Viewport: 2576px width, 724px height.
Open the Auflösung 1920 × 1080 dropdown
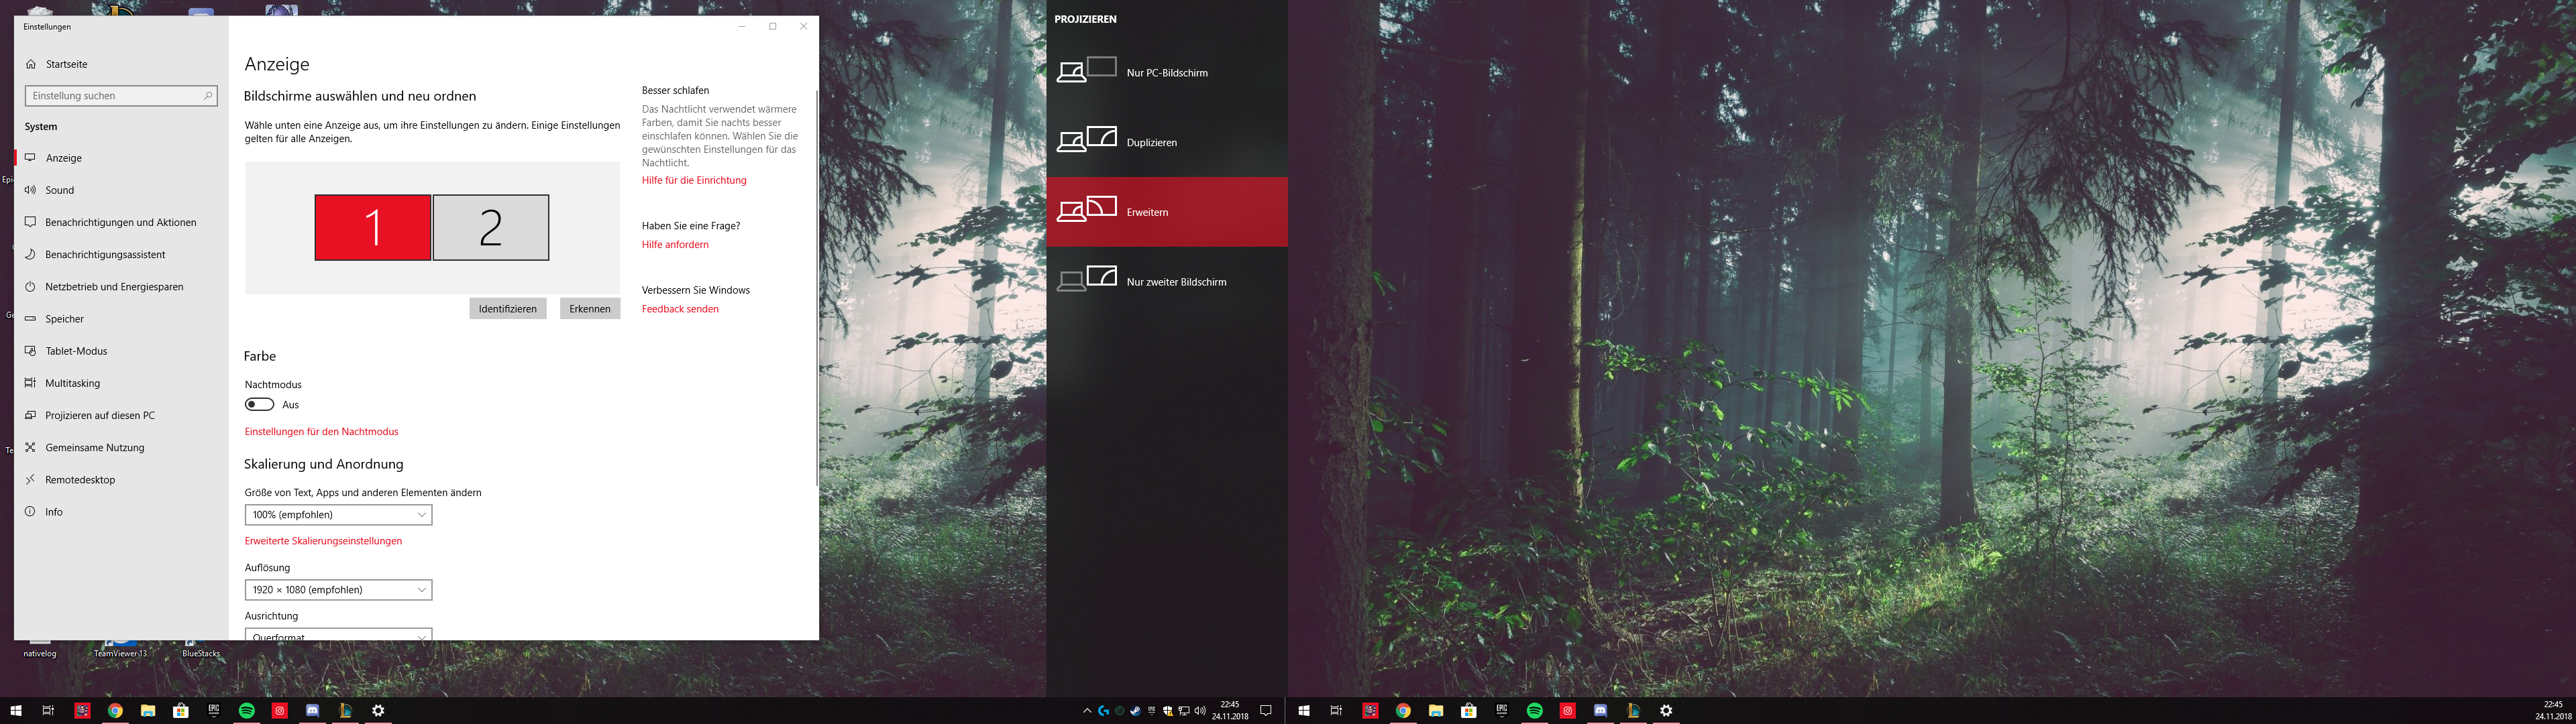(x=338, y=590)
